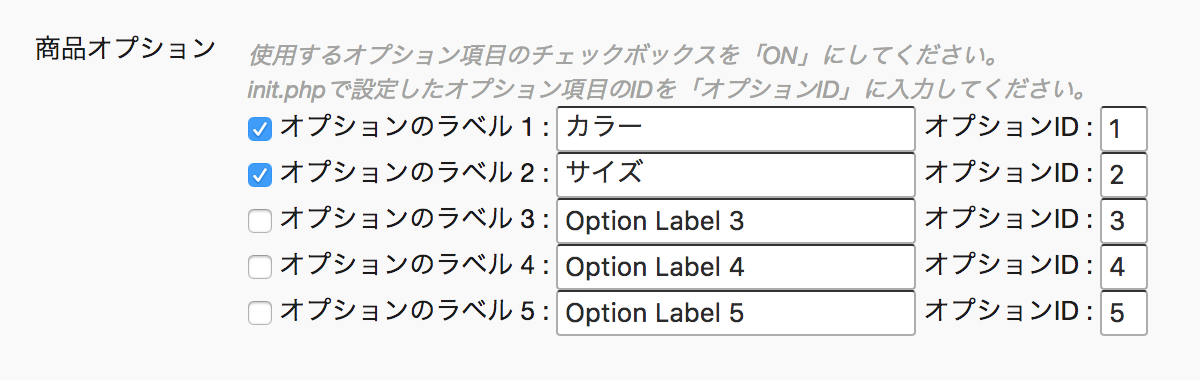This screenshot has width=1200, height=380.
Task: Focus the Option Label 3 text field
Action: point(736,221)
